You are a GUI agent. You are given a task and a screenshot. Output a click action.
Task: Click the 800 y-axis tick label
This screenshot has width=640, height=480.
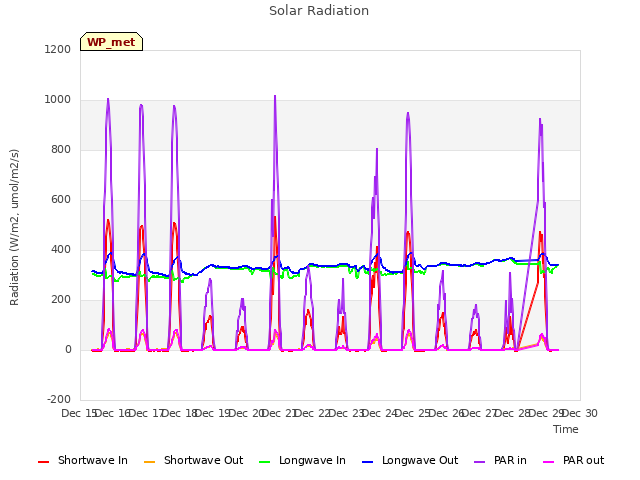(x=61, y=149)
